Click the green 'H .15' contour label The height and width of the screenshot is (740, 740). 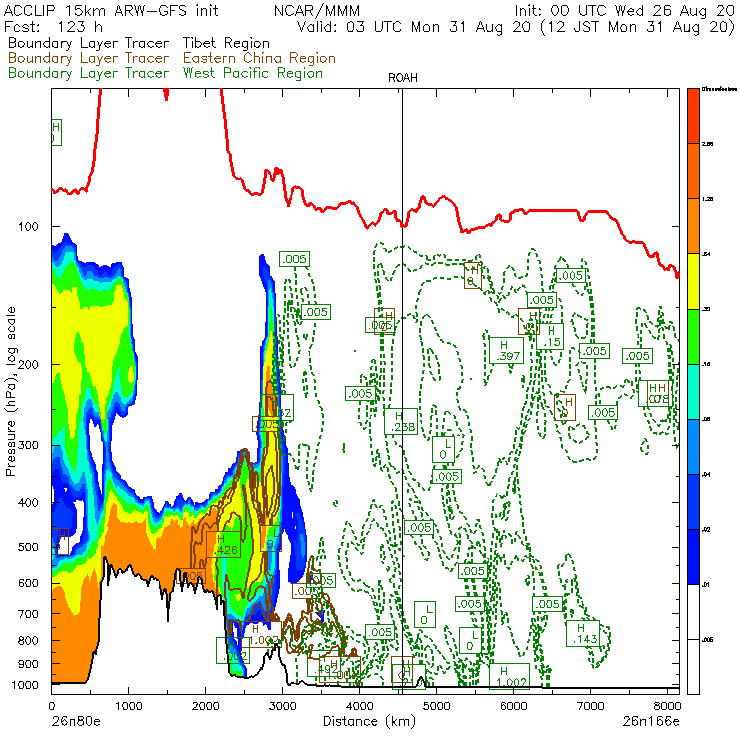tap(550, 336)
